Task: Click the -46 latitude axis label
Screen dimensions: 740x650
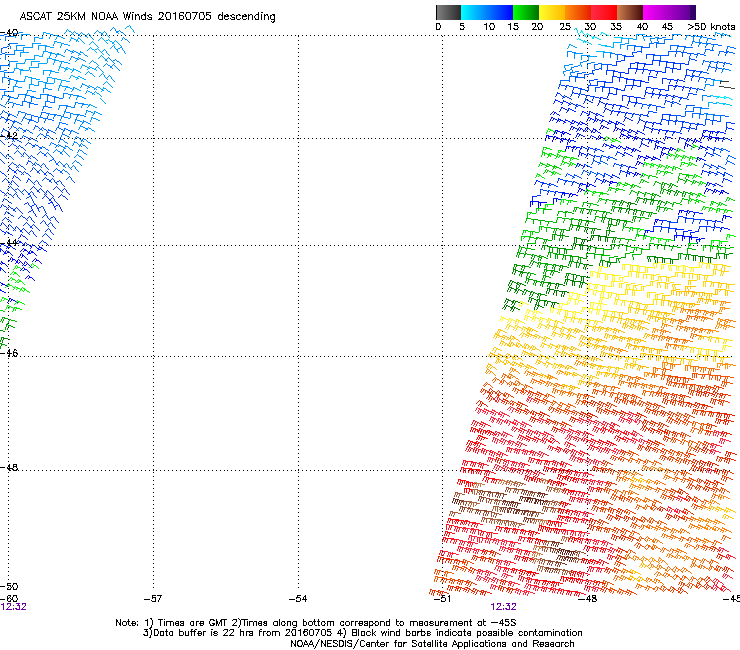Action: tap(9, 353)
